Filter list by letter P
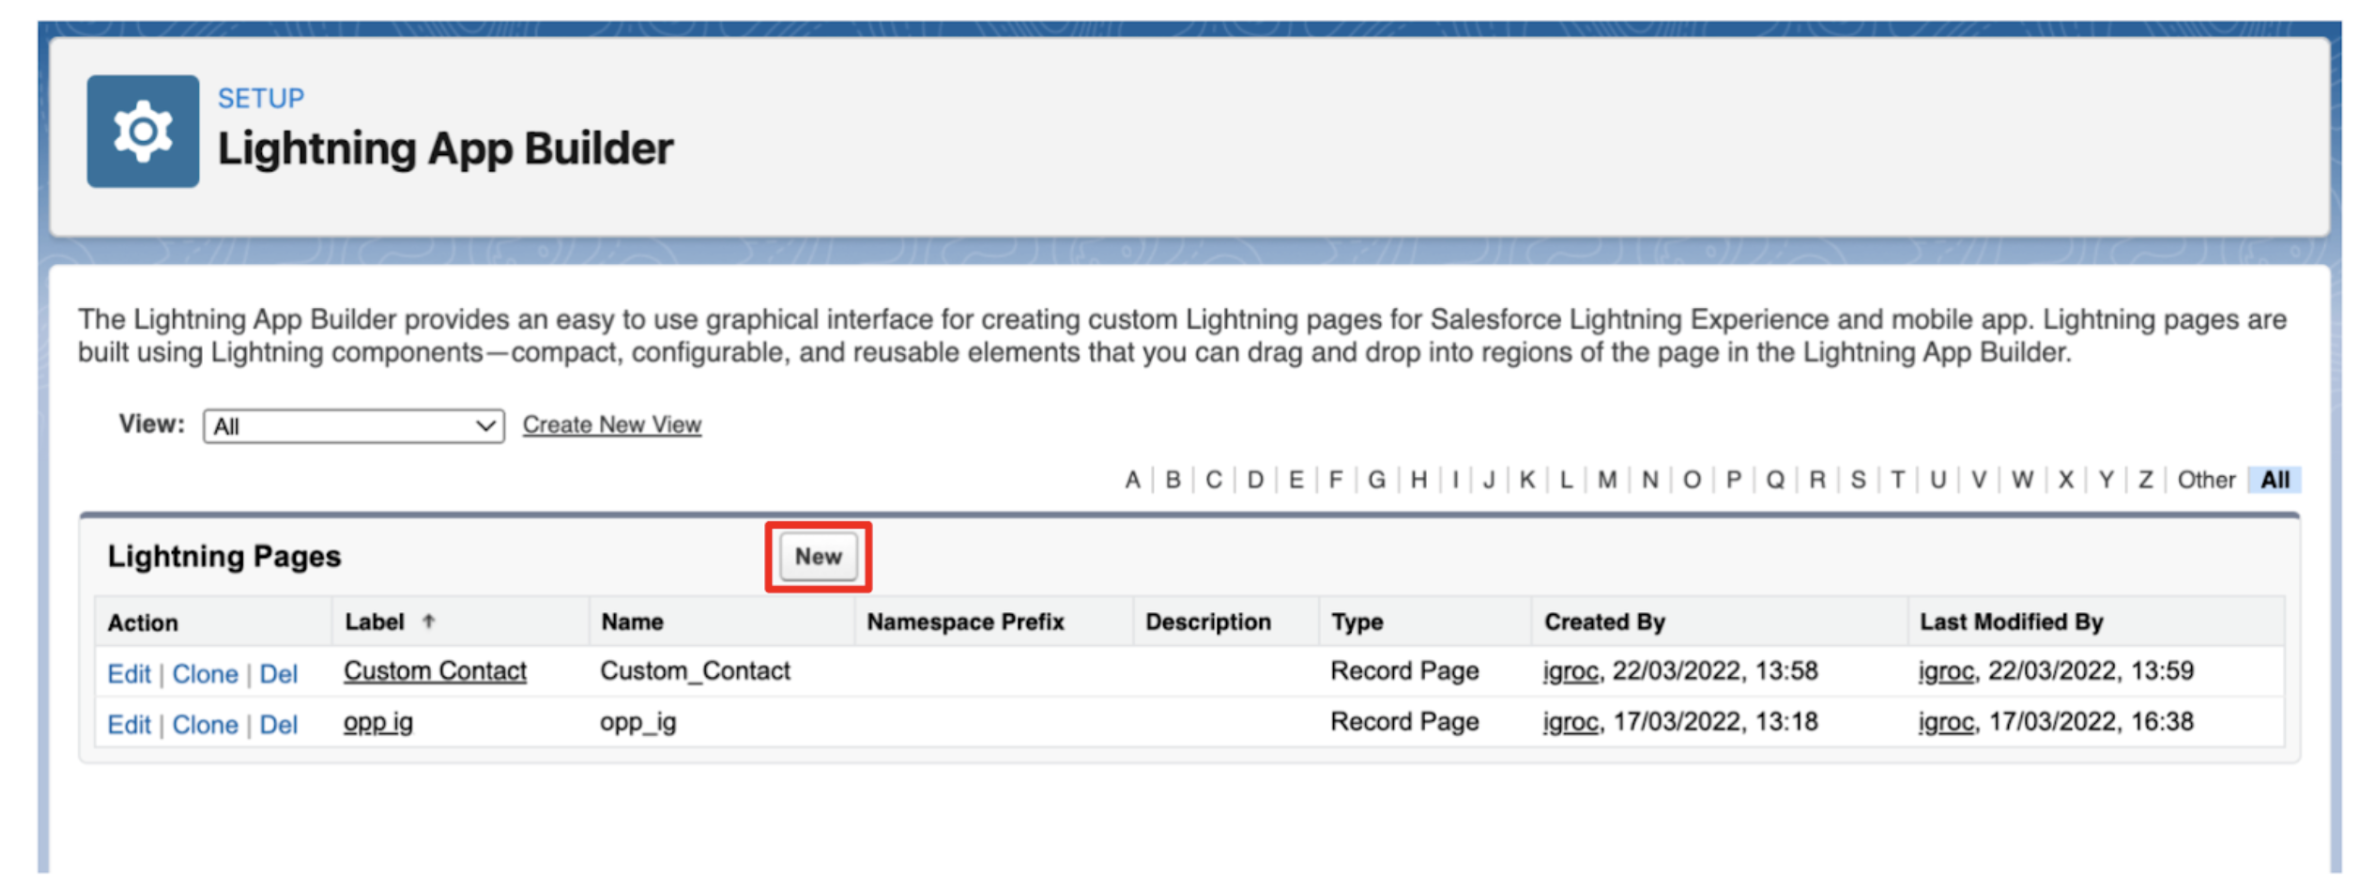 tap(1734, 480)
